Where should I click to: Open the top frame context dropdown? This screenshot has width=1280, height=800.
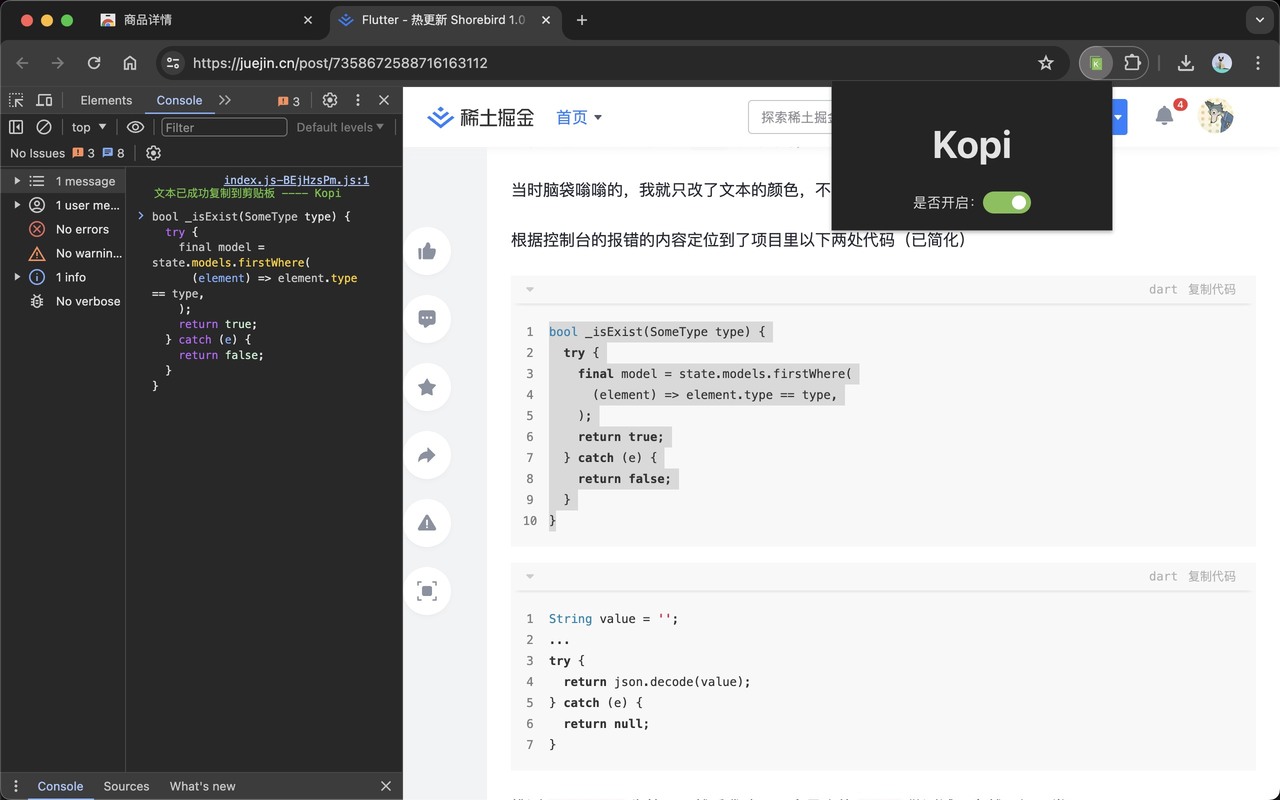point(87,127)
